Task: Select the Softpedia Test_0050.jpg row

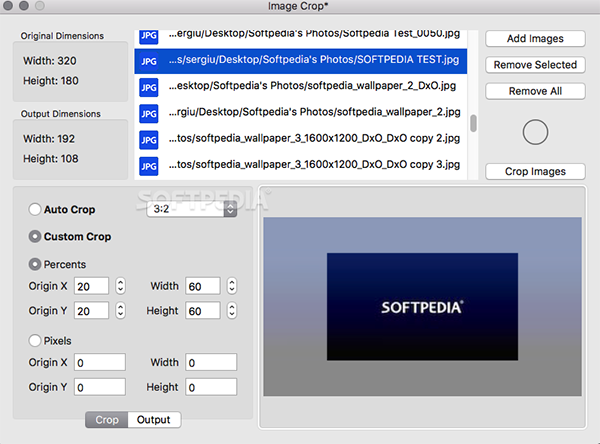Action: (301, 39)
